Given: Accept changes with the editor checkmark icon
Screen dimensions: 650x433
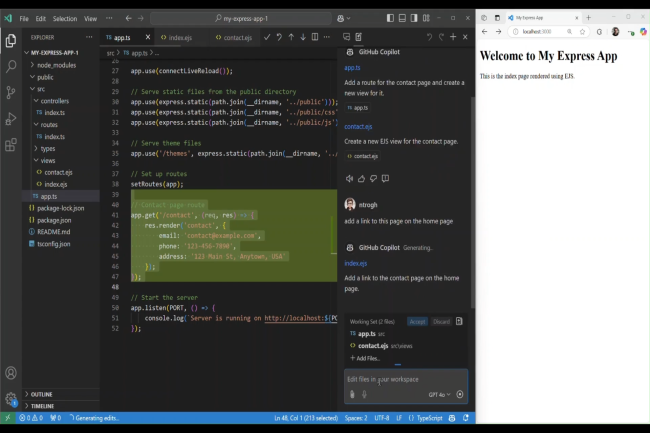Looking at the screenshot, I should 267,37.
